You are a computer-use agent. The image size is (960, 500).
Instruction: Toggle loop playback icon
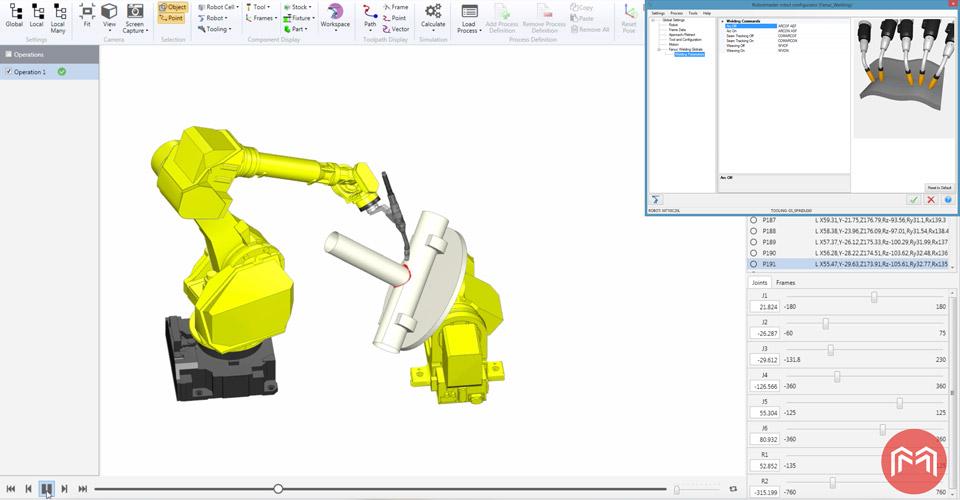pos(733,489)
